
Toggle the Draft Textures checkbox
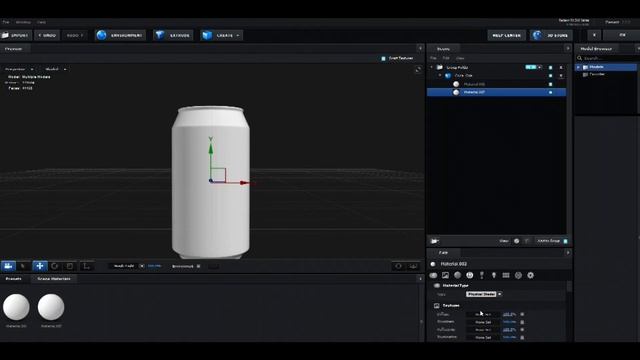tap(383, 59)
